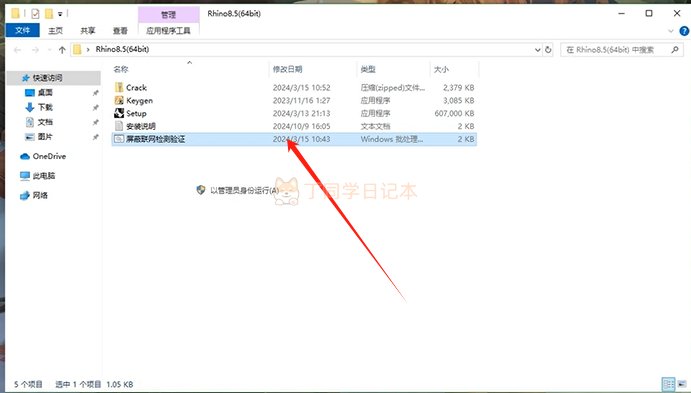Click the 2023/11/16 1:27 date cell

301,100
